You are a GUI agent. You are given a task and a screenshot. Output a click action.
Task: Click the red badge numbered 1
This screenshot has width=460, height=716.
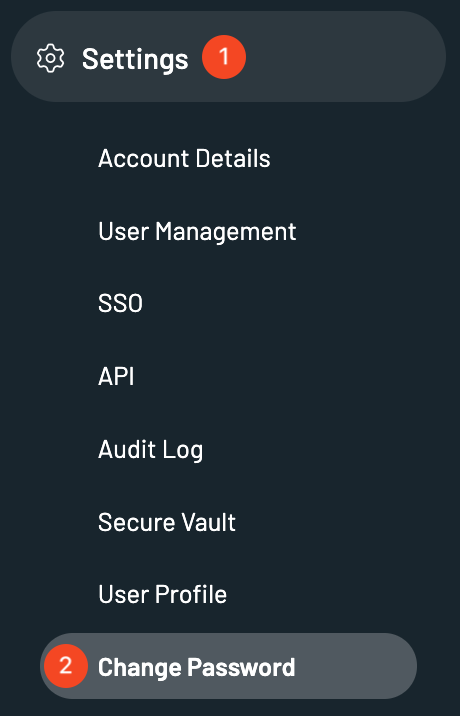coord(224,57)
